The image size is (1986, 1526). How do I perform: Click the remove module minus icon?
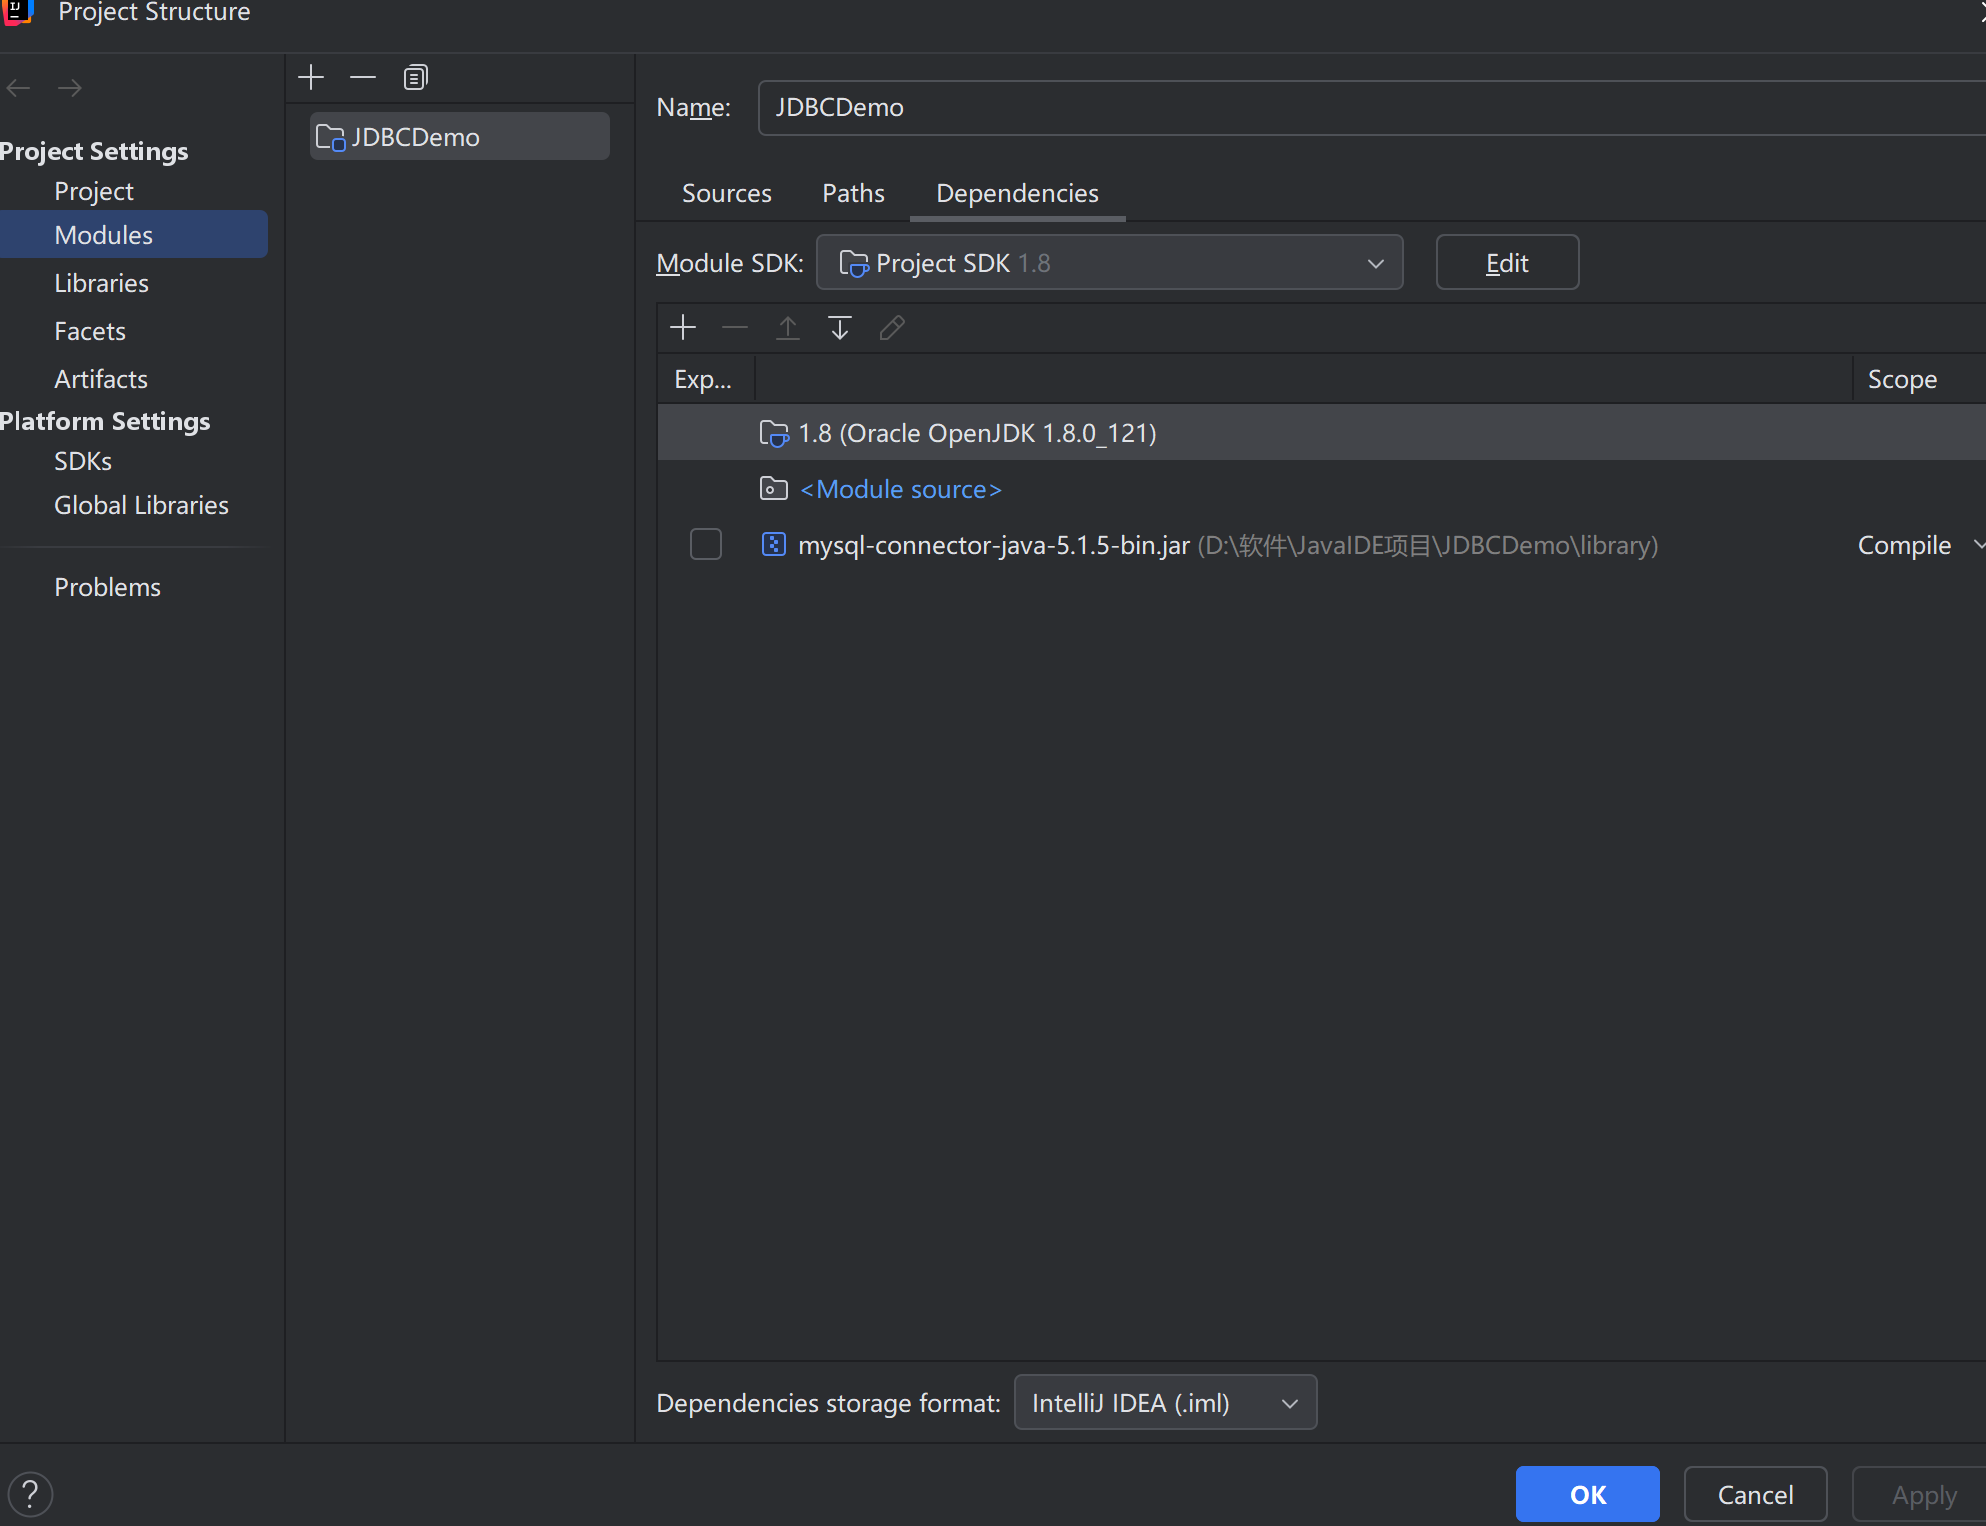point(363,78)
